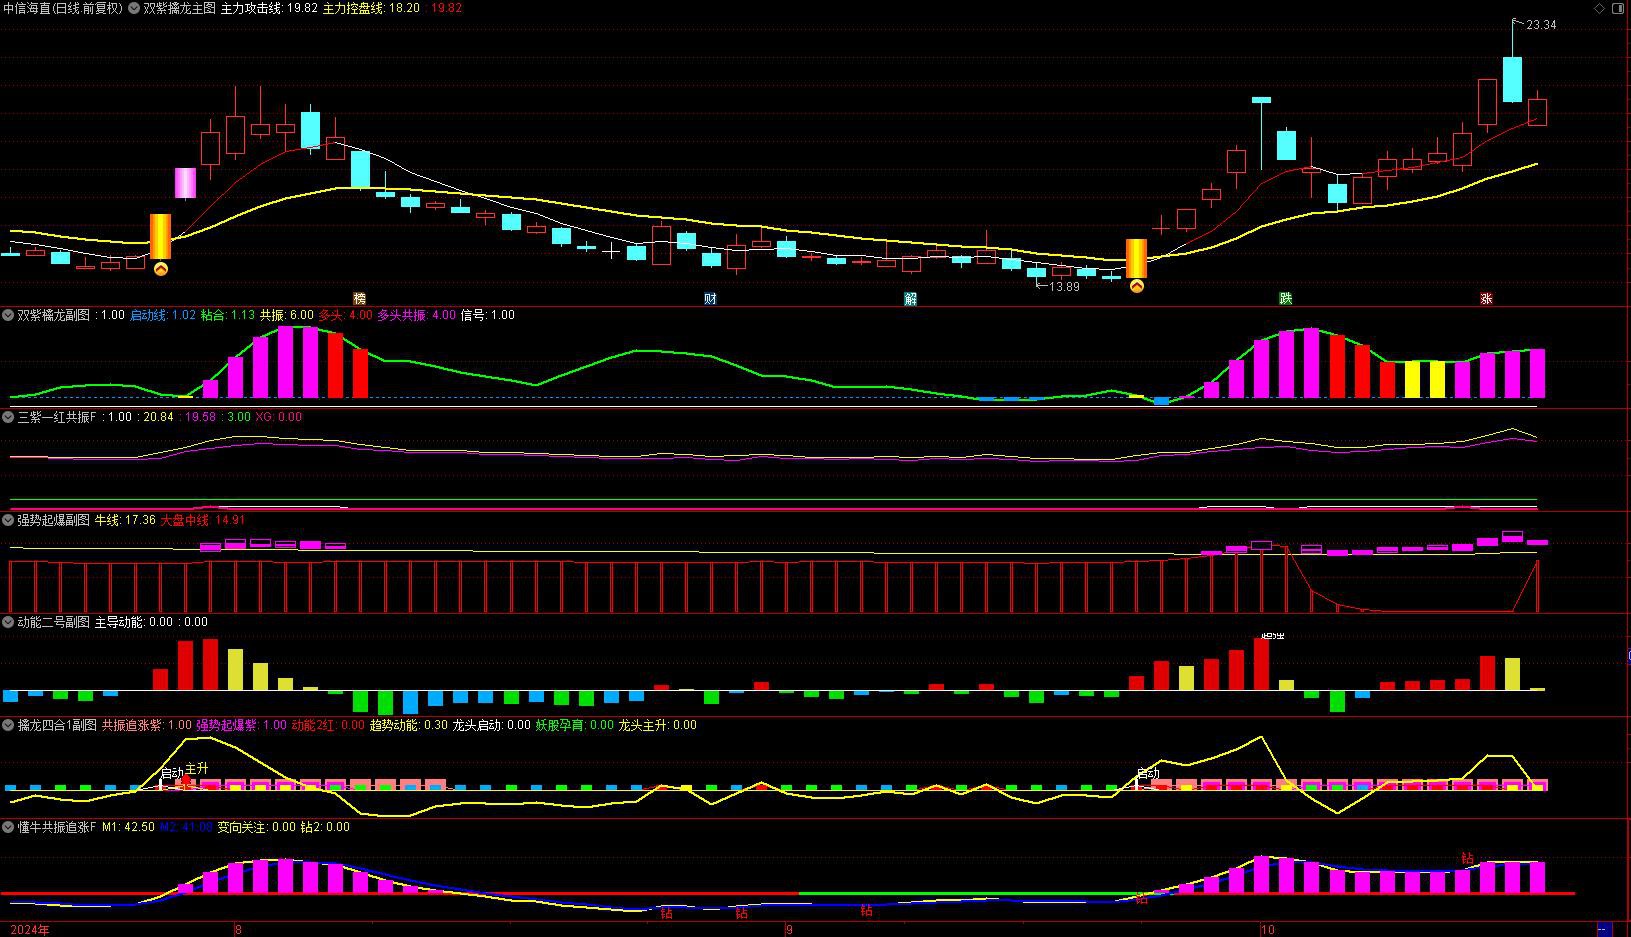
Task: Click the 启动线 1.02 value
Action: [163, 315]
